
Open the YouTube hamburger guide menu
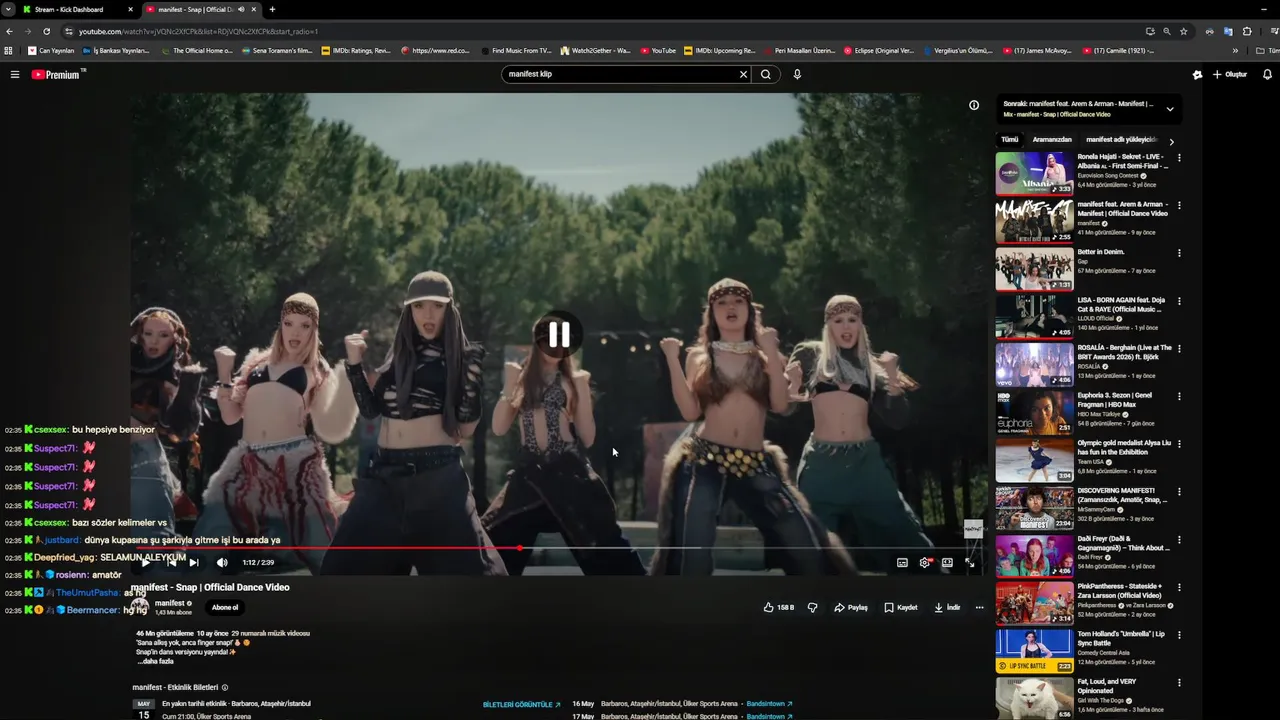[x=15, y=74]
